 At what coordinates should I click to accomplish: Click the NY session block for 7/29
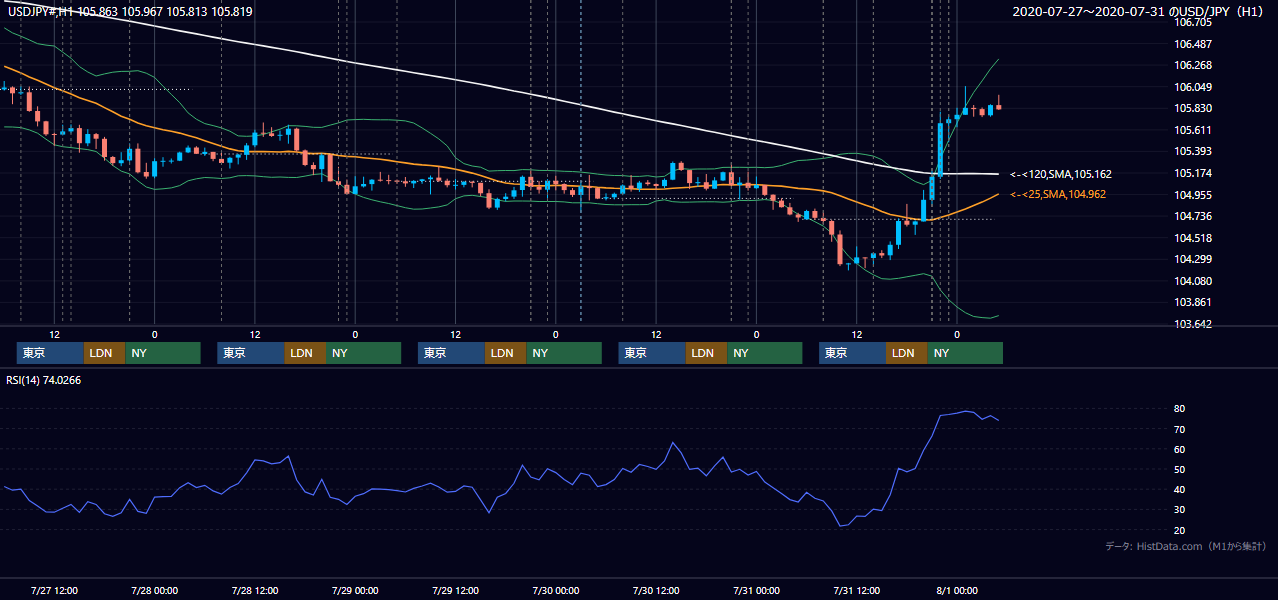pyautogui.click(x=564, y=353)
